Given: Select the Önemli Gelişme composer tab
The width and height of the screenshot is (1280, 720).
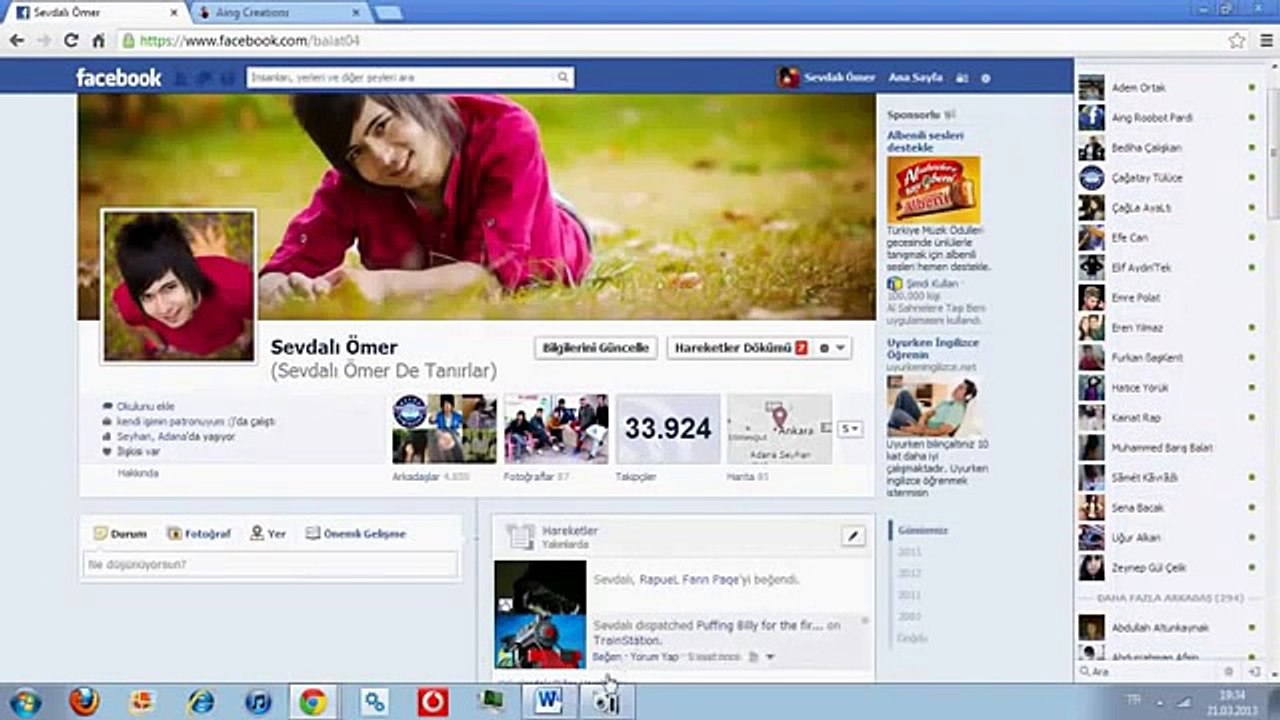Looking at the screenshot, I should point(356,534).
